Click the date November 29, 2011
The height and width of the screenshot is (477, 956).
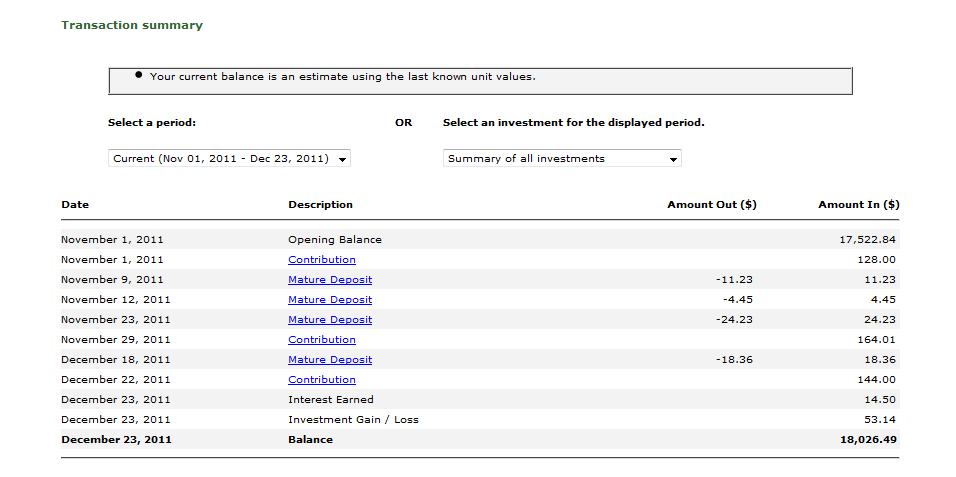click(116, 339)
